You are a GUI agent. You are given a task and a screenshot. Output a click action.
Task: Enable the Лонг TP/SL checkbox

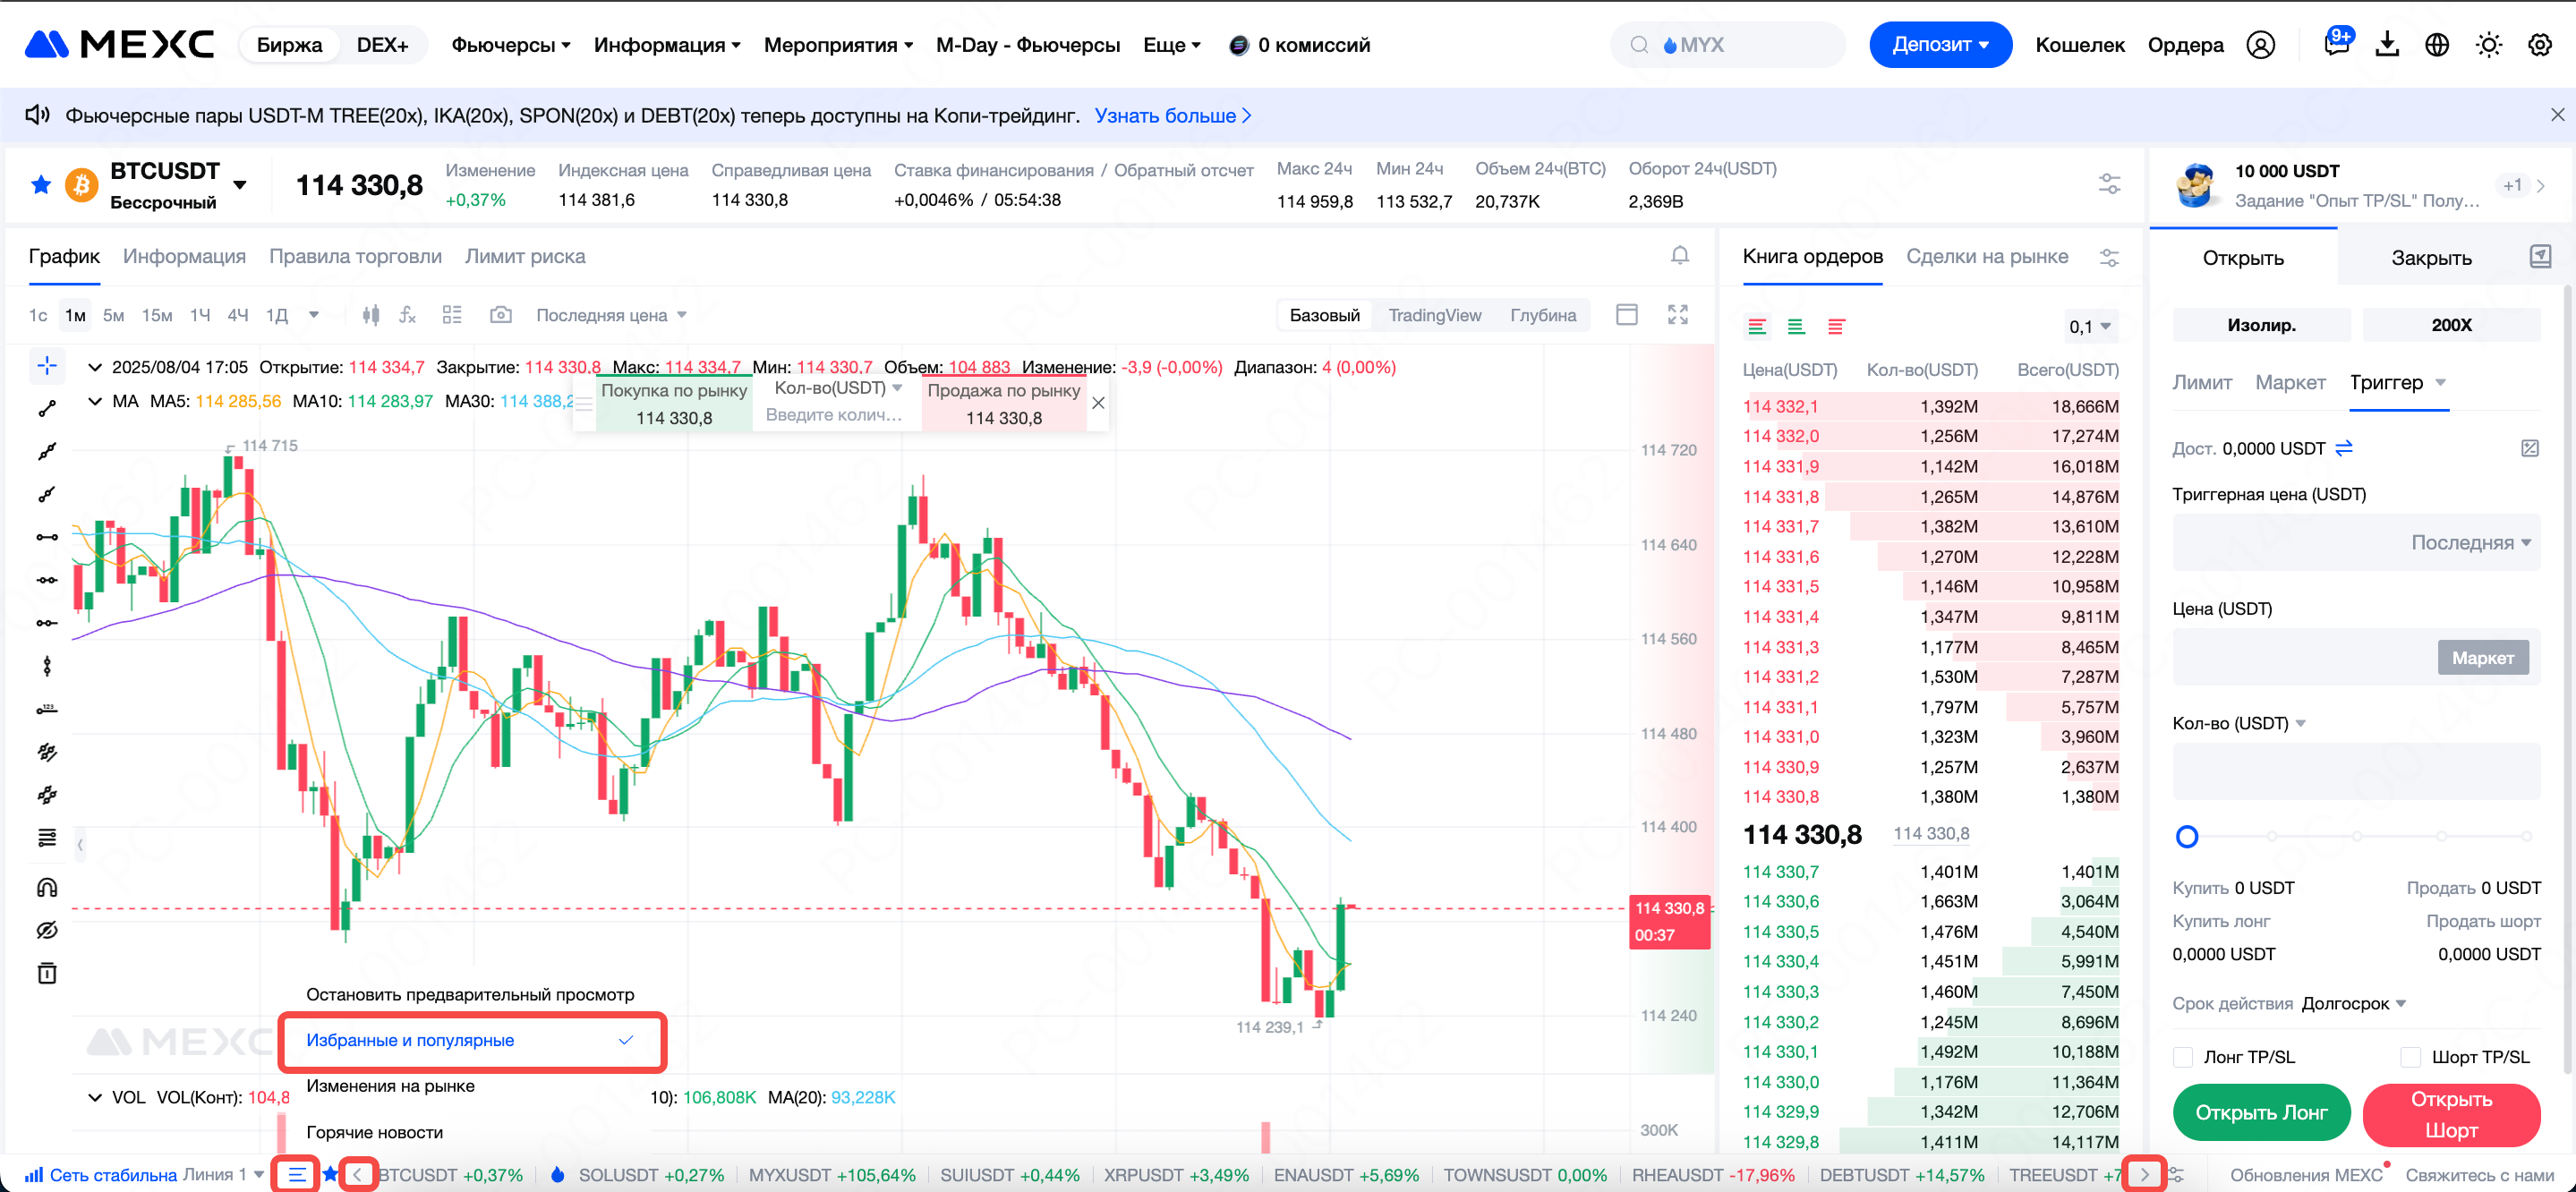(x=2183, y=1057)
